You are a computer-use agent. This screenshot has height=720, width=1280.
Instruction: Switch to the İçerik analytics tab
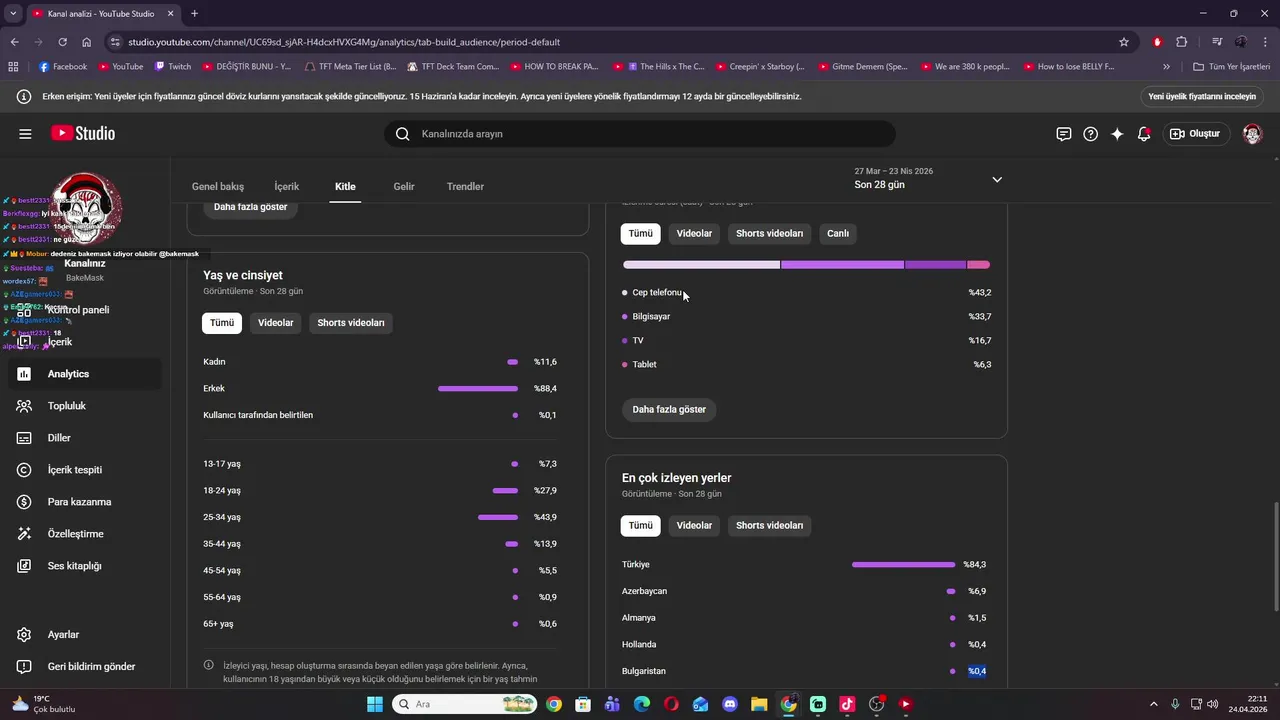tap(287, 186)
